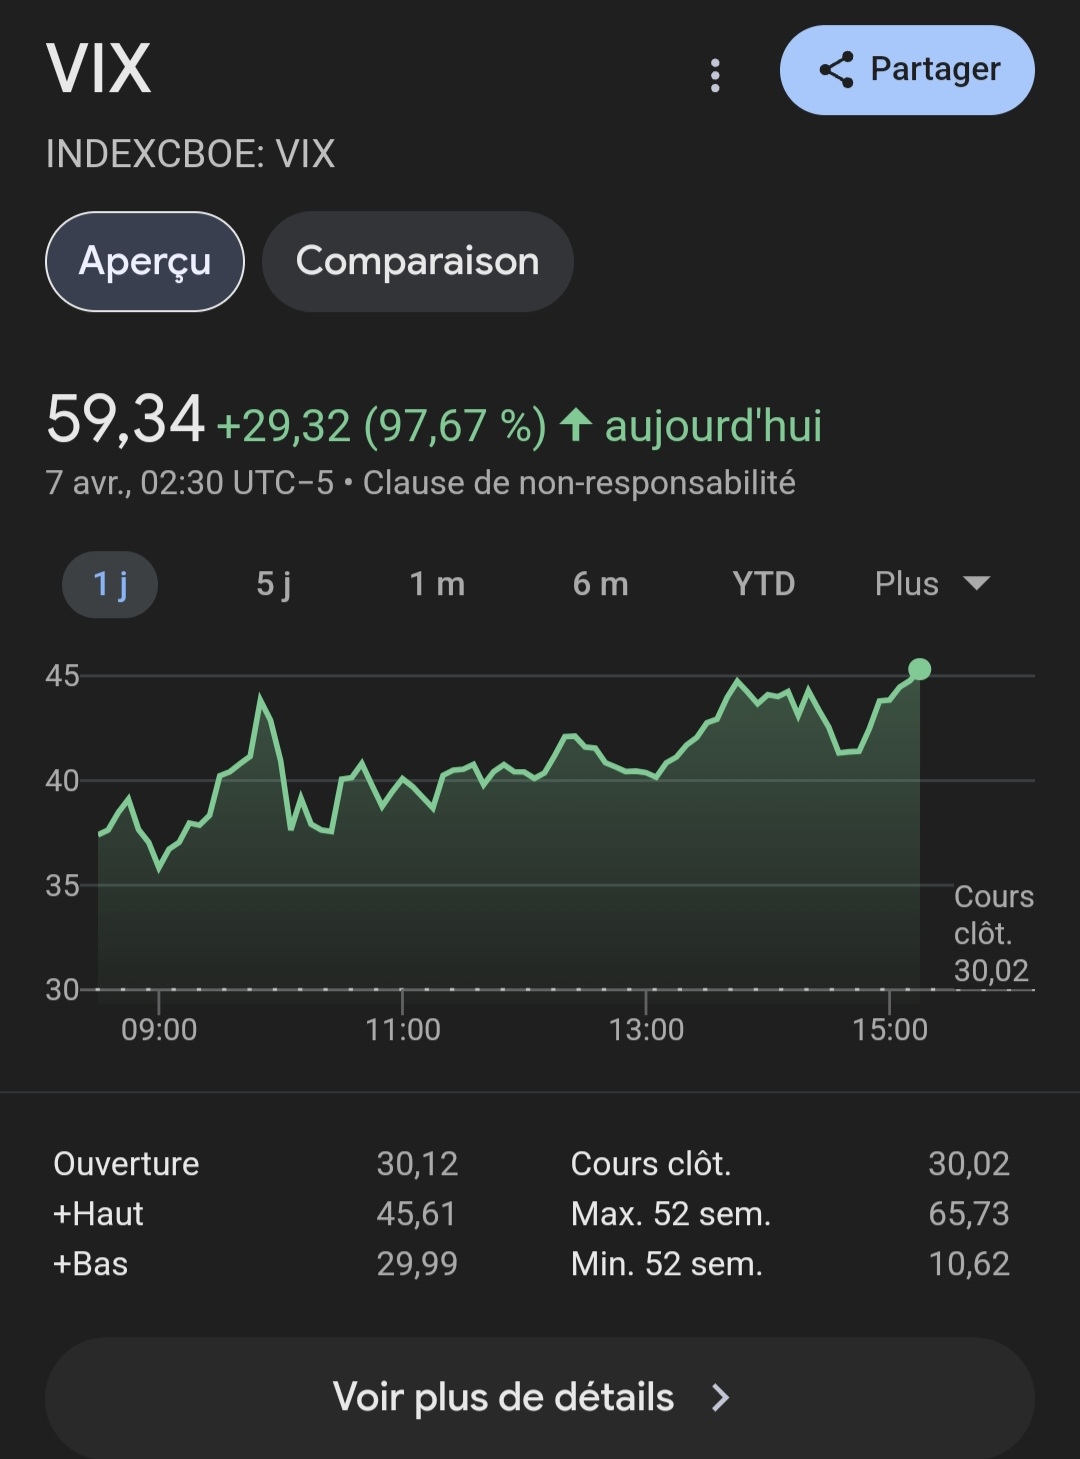This screenshot has height=1459, width=1080.
Task: Click the Plus dropdown arrow
Action: [x=976, y=584]
